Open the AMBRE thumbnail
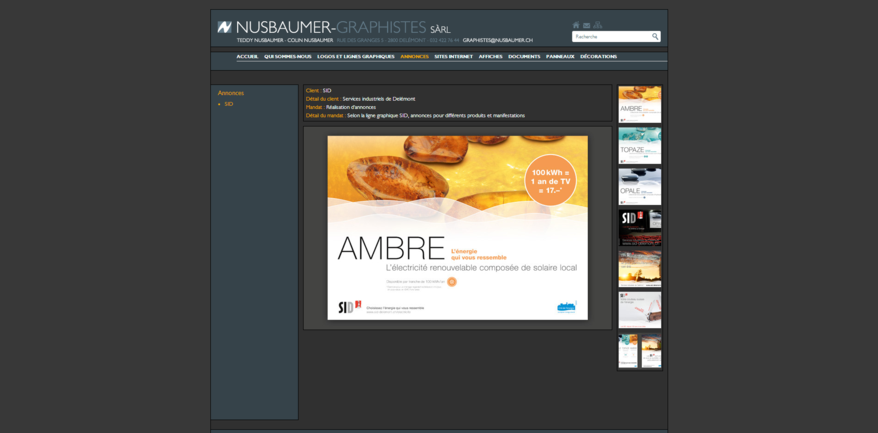 639,104
